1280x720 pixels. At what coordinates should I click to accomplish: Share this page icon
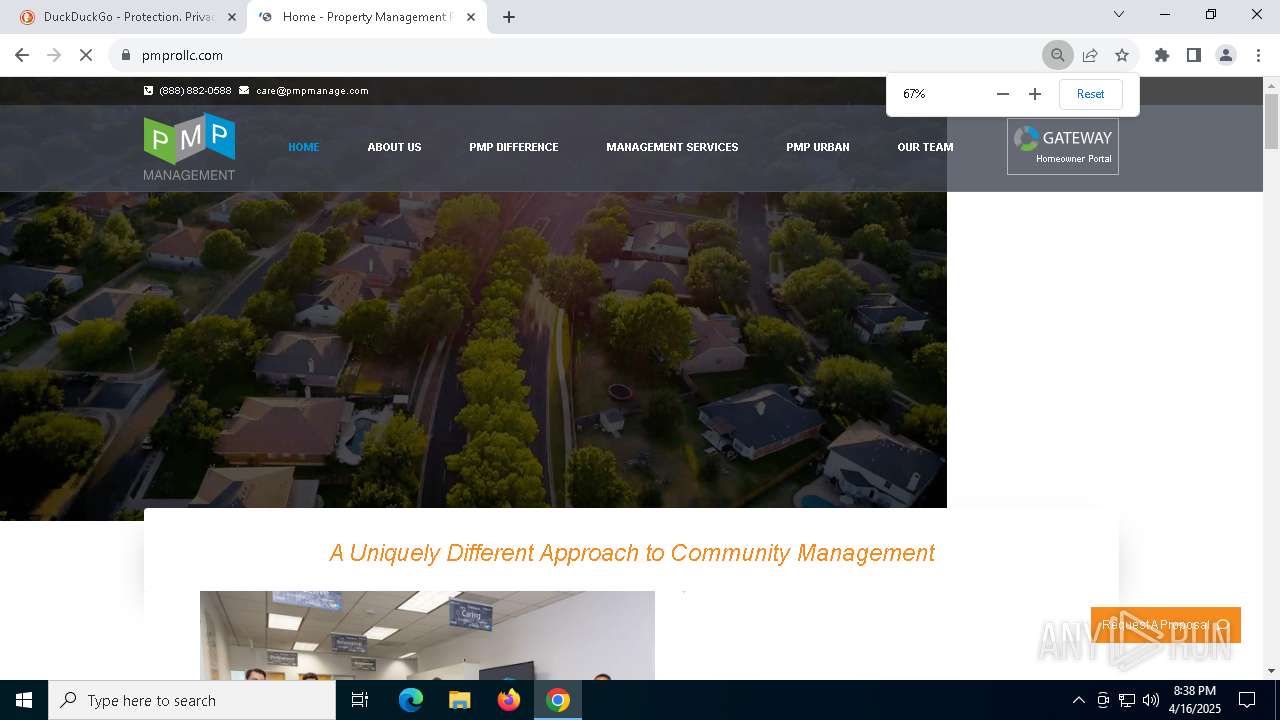click(1090, 55)
